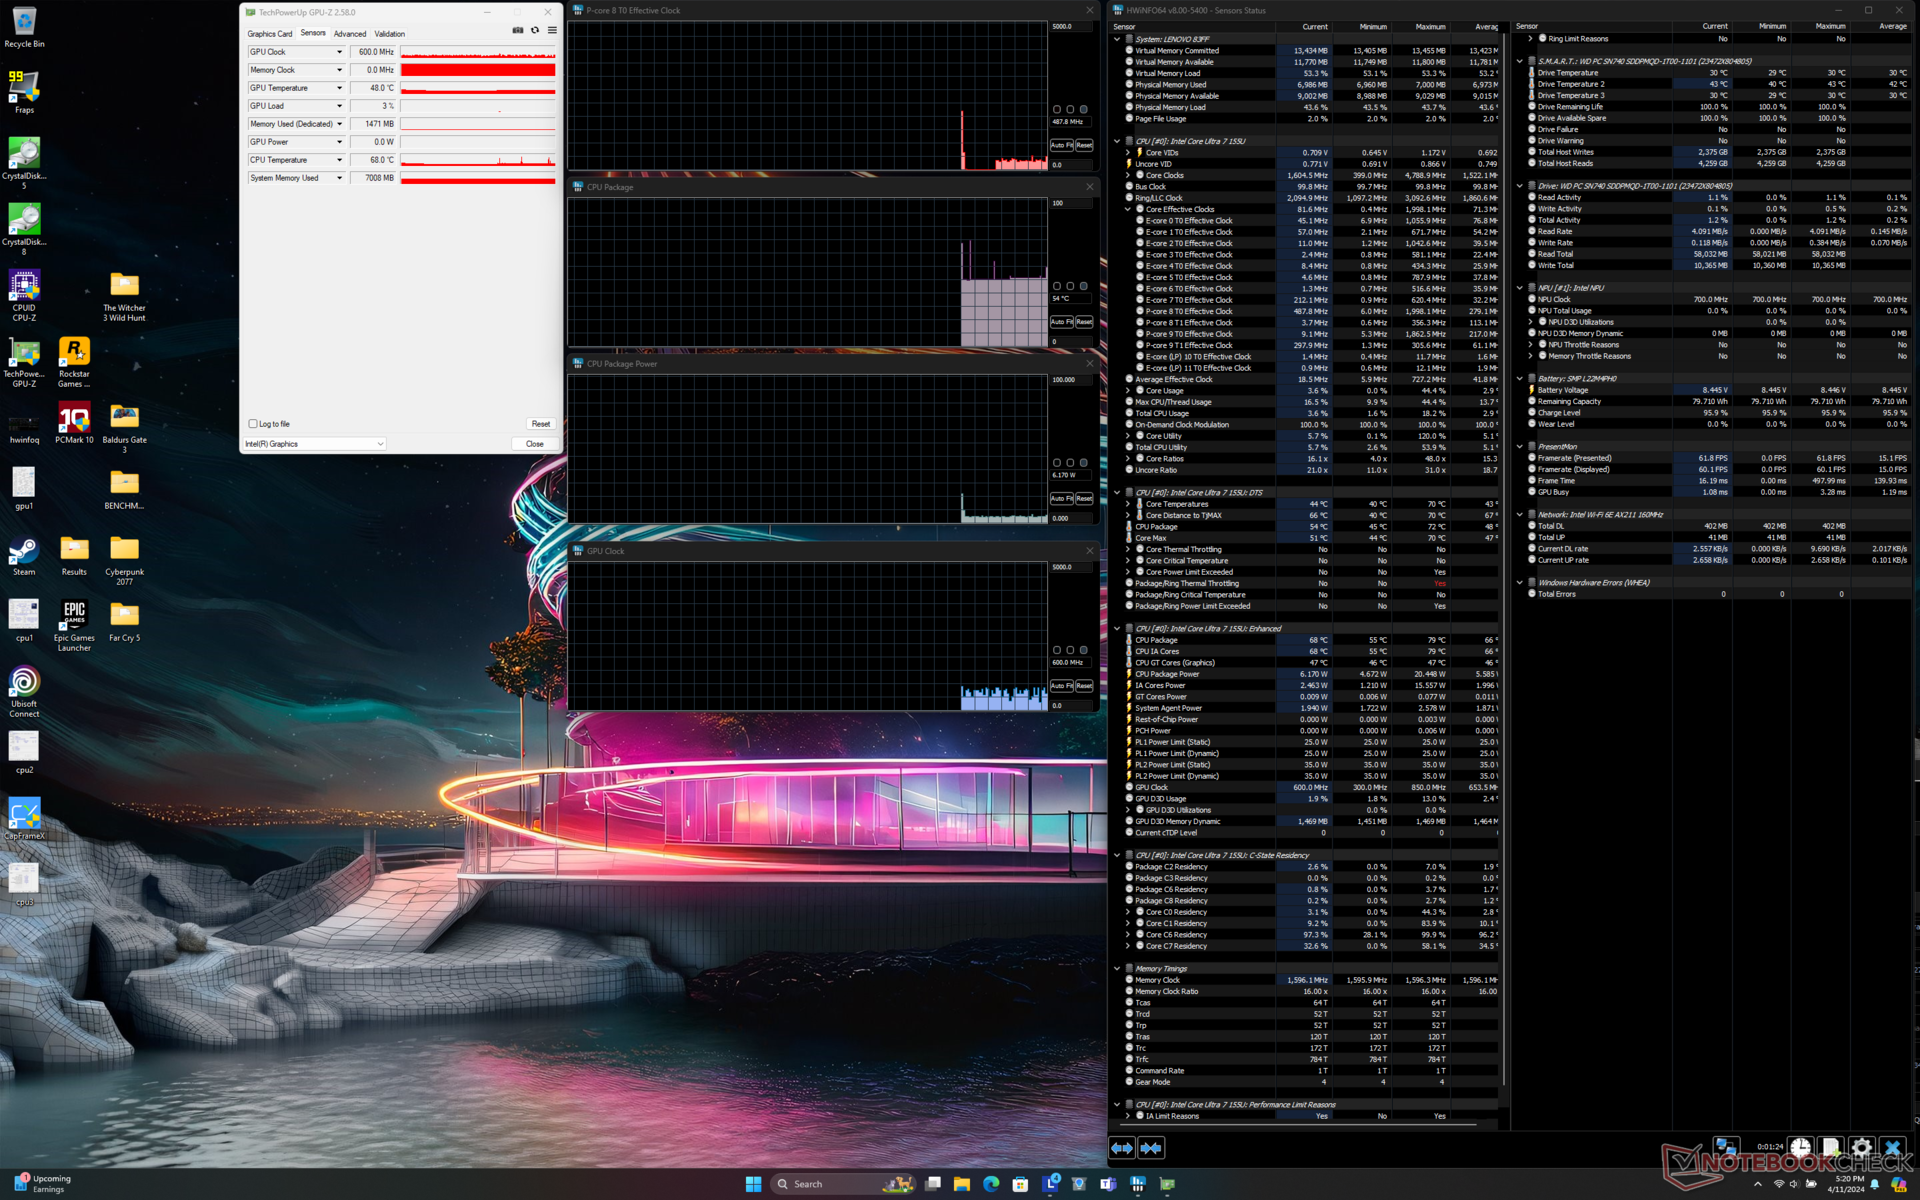Enable Log to file checkbox
Image resolution: width=1920 pixels, height=1200 pixels.
click(x=253, y=424)
